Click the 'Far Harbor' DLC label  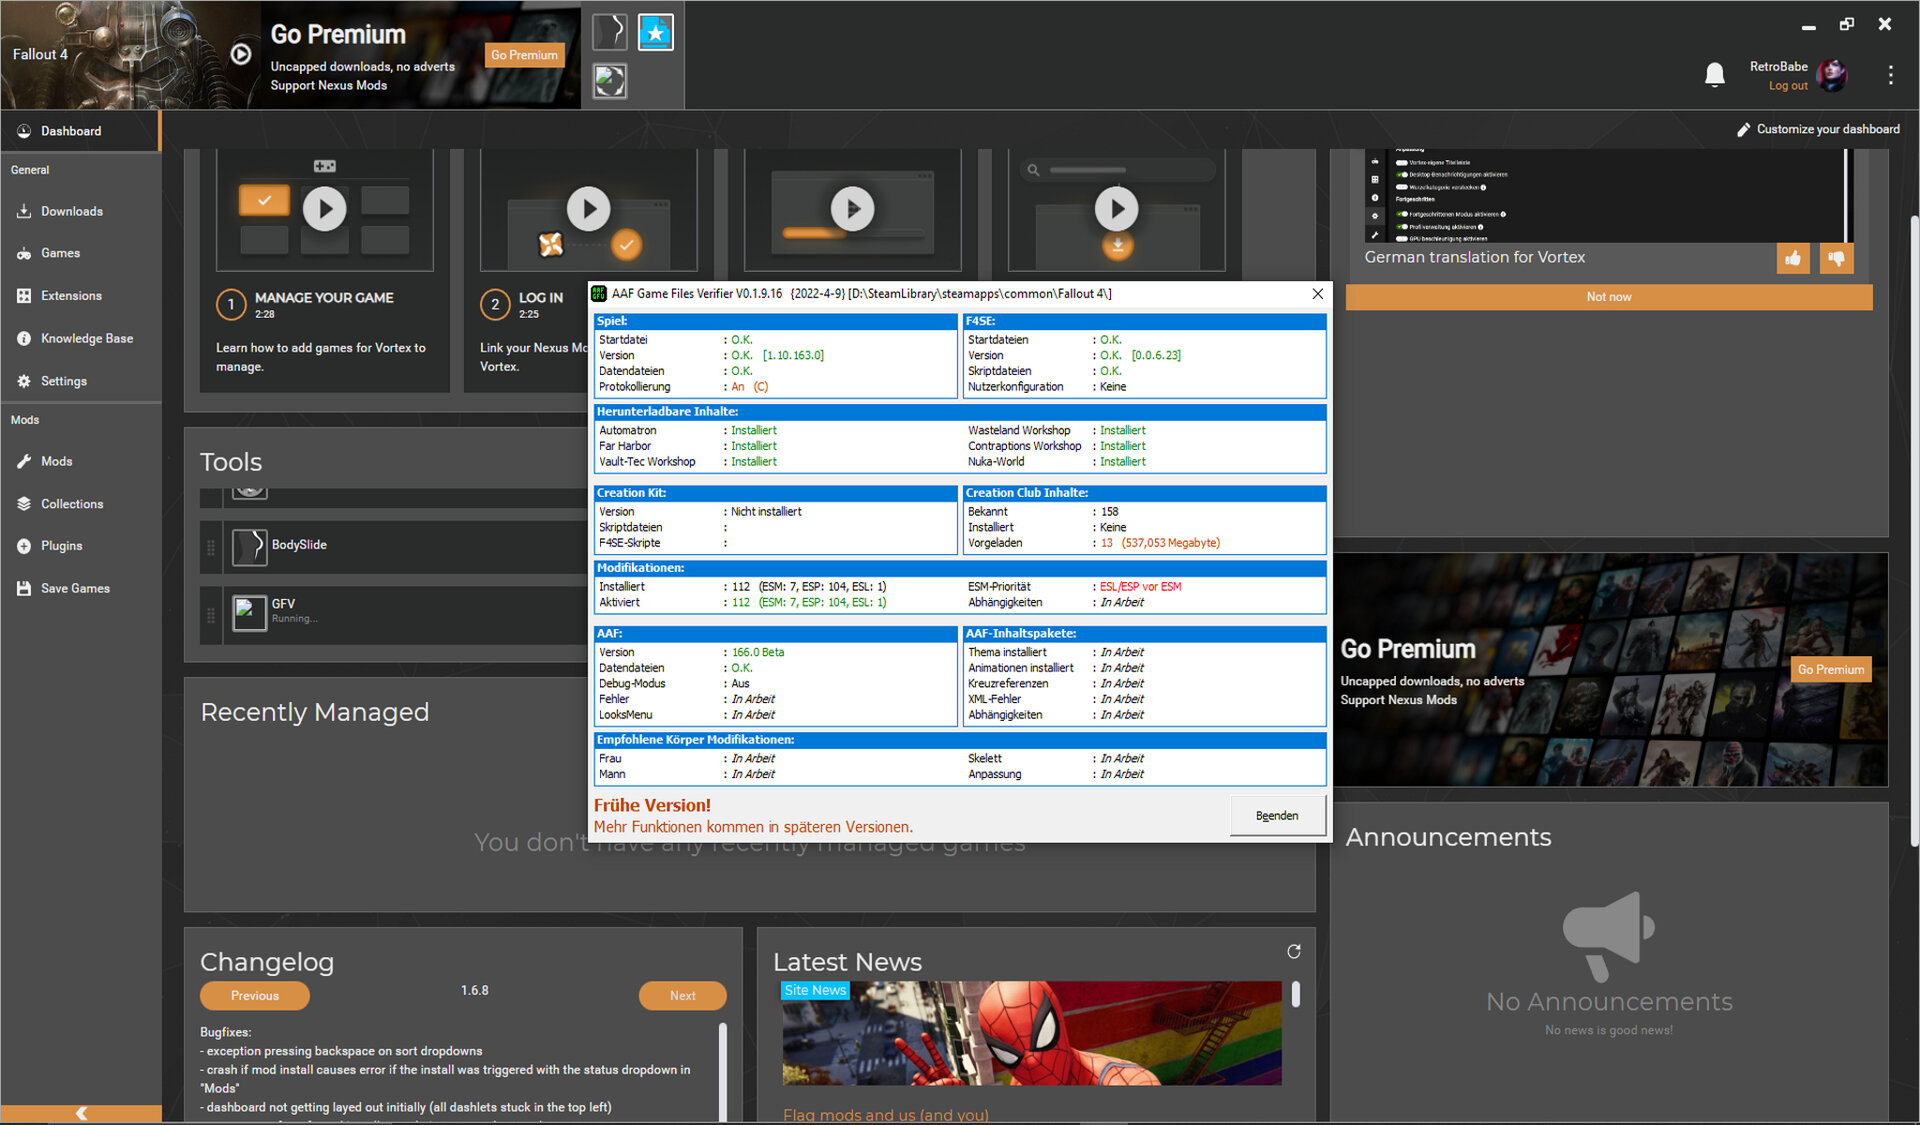(x=625, y=446)
